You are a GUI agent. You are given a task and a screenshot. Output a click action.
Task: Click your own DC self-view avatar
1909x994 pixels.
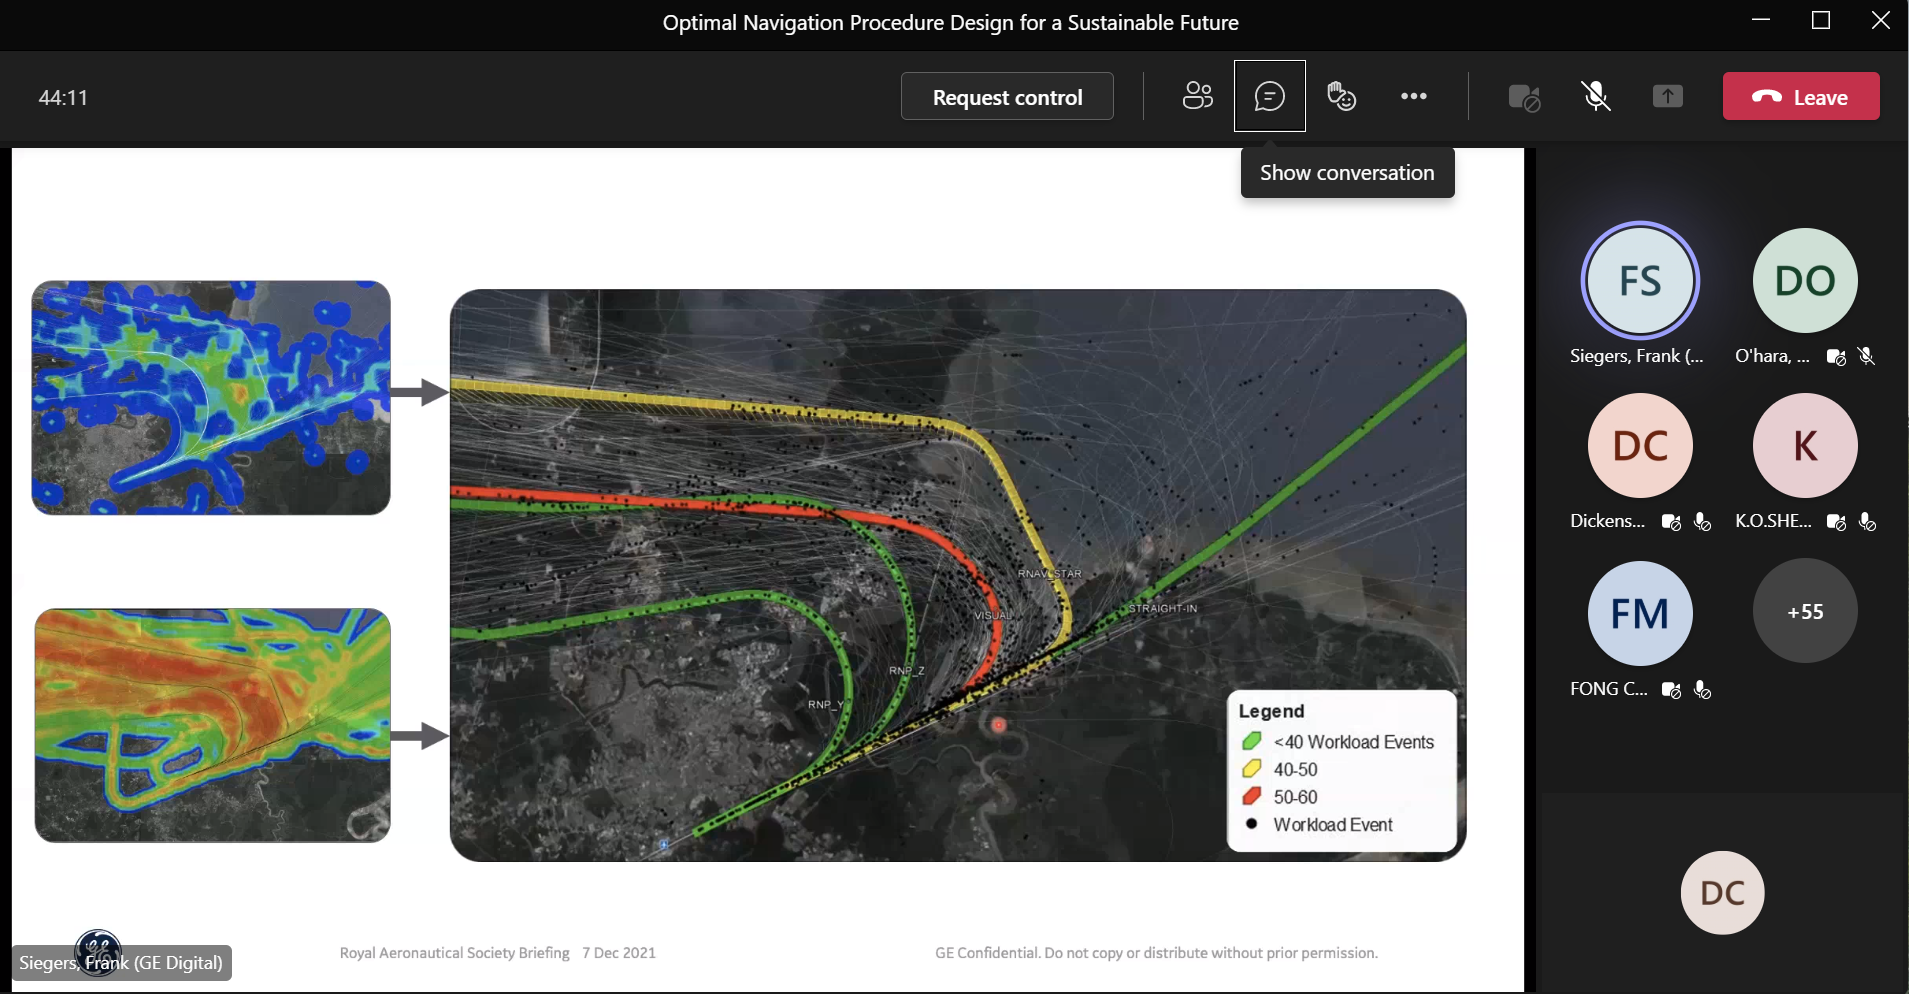pyautogui.click(x=1722, y=893)
